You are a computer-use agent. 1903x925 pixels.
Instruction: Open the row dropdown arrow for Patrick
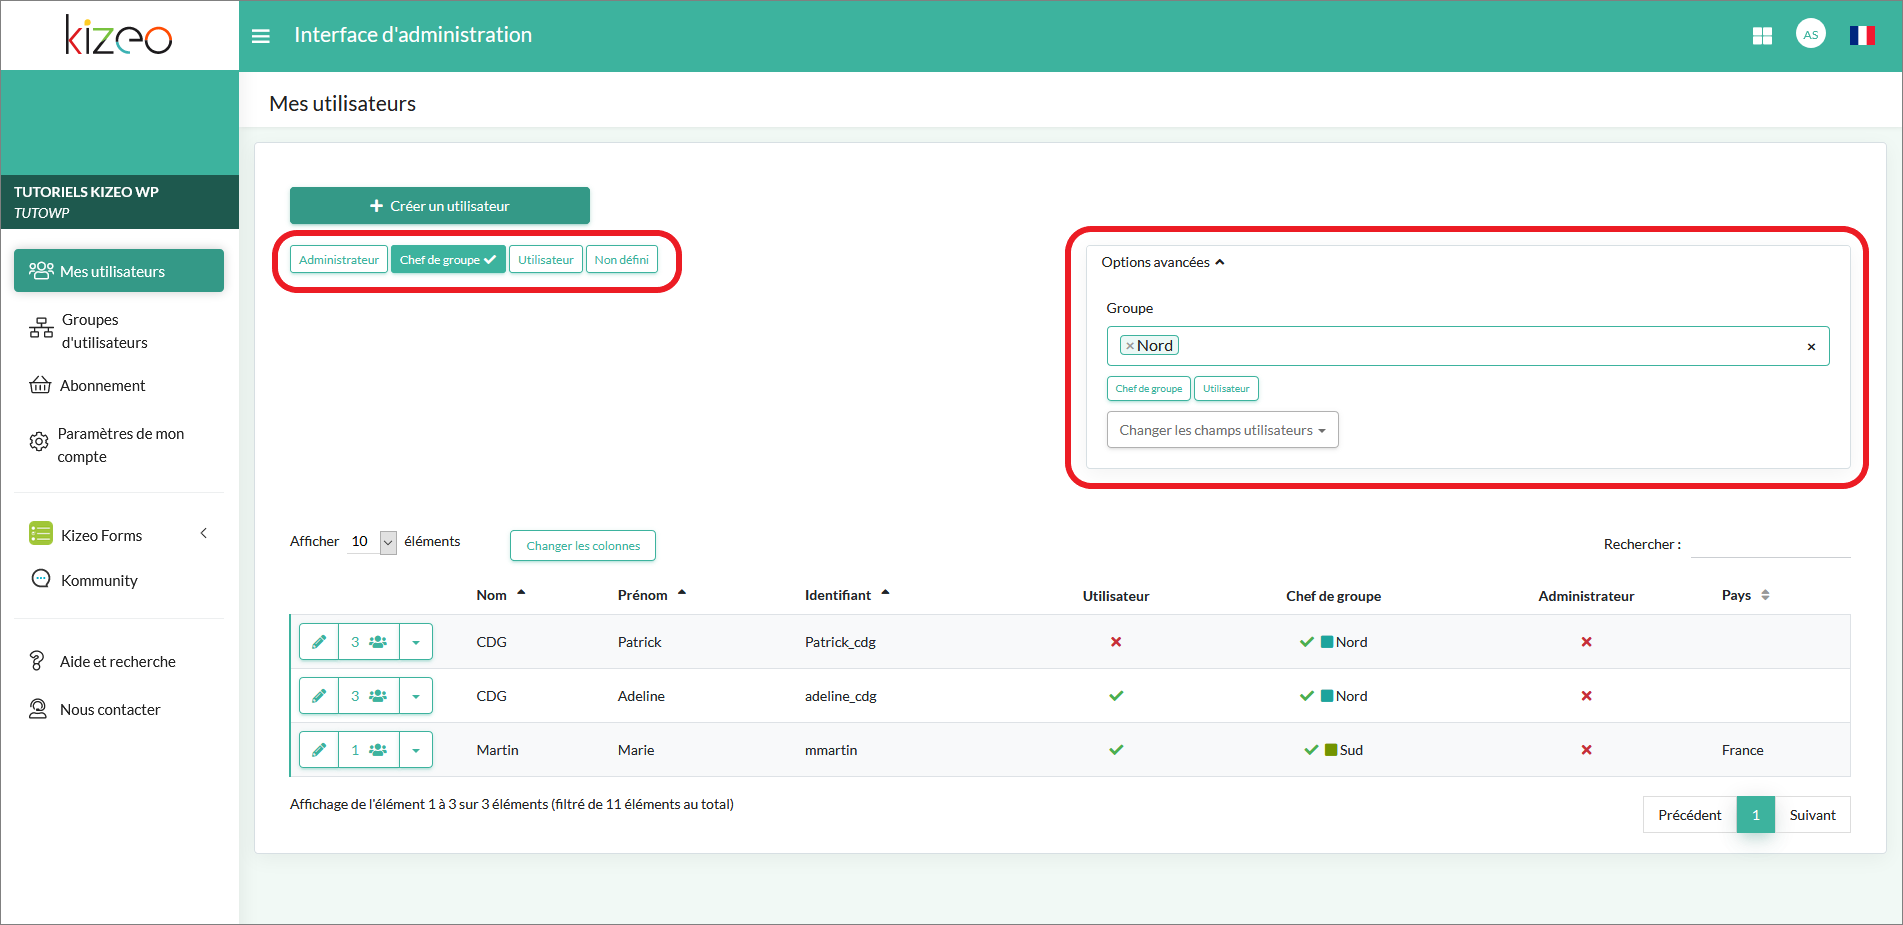click(416, 642)
